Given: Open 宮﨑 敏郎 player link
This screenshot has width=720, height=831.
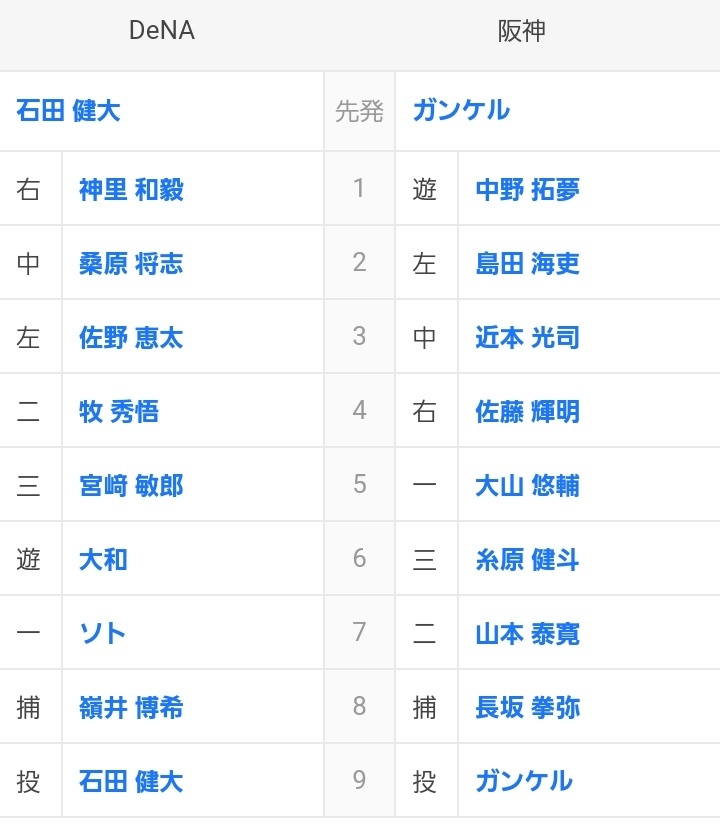Looking at the screenshot, I should [x=131, y=485].
